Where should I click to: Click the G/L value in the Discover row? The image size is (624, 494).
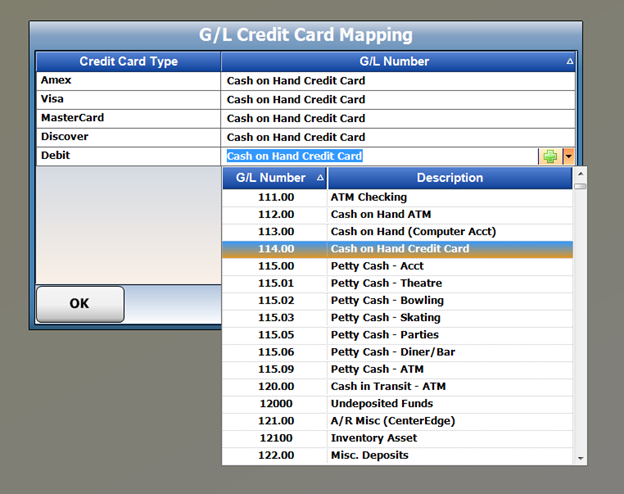coord(398,137)
